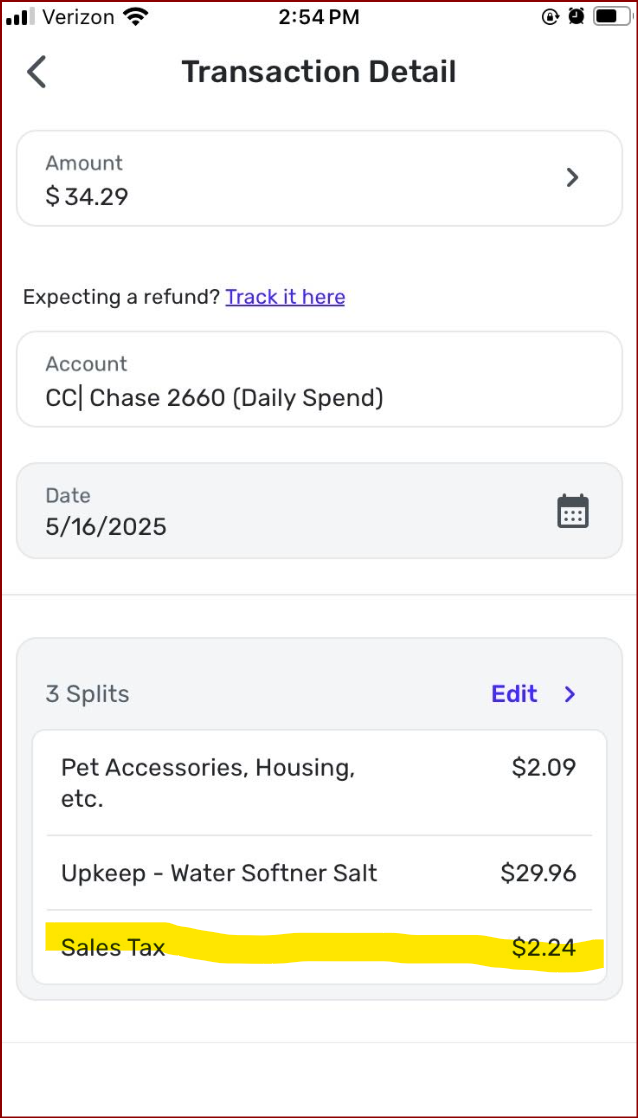Open splits using chevron beside Edit

click(570, 694)
